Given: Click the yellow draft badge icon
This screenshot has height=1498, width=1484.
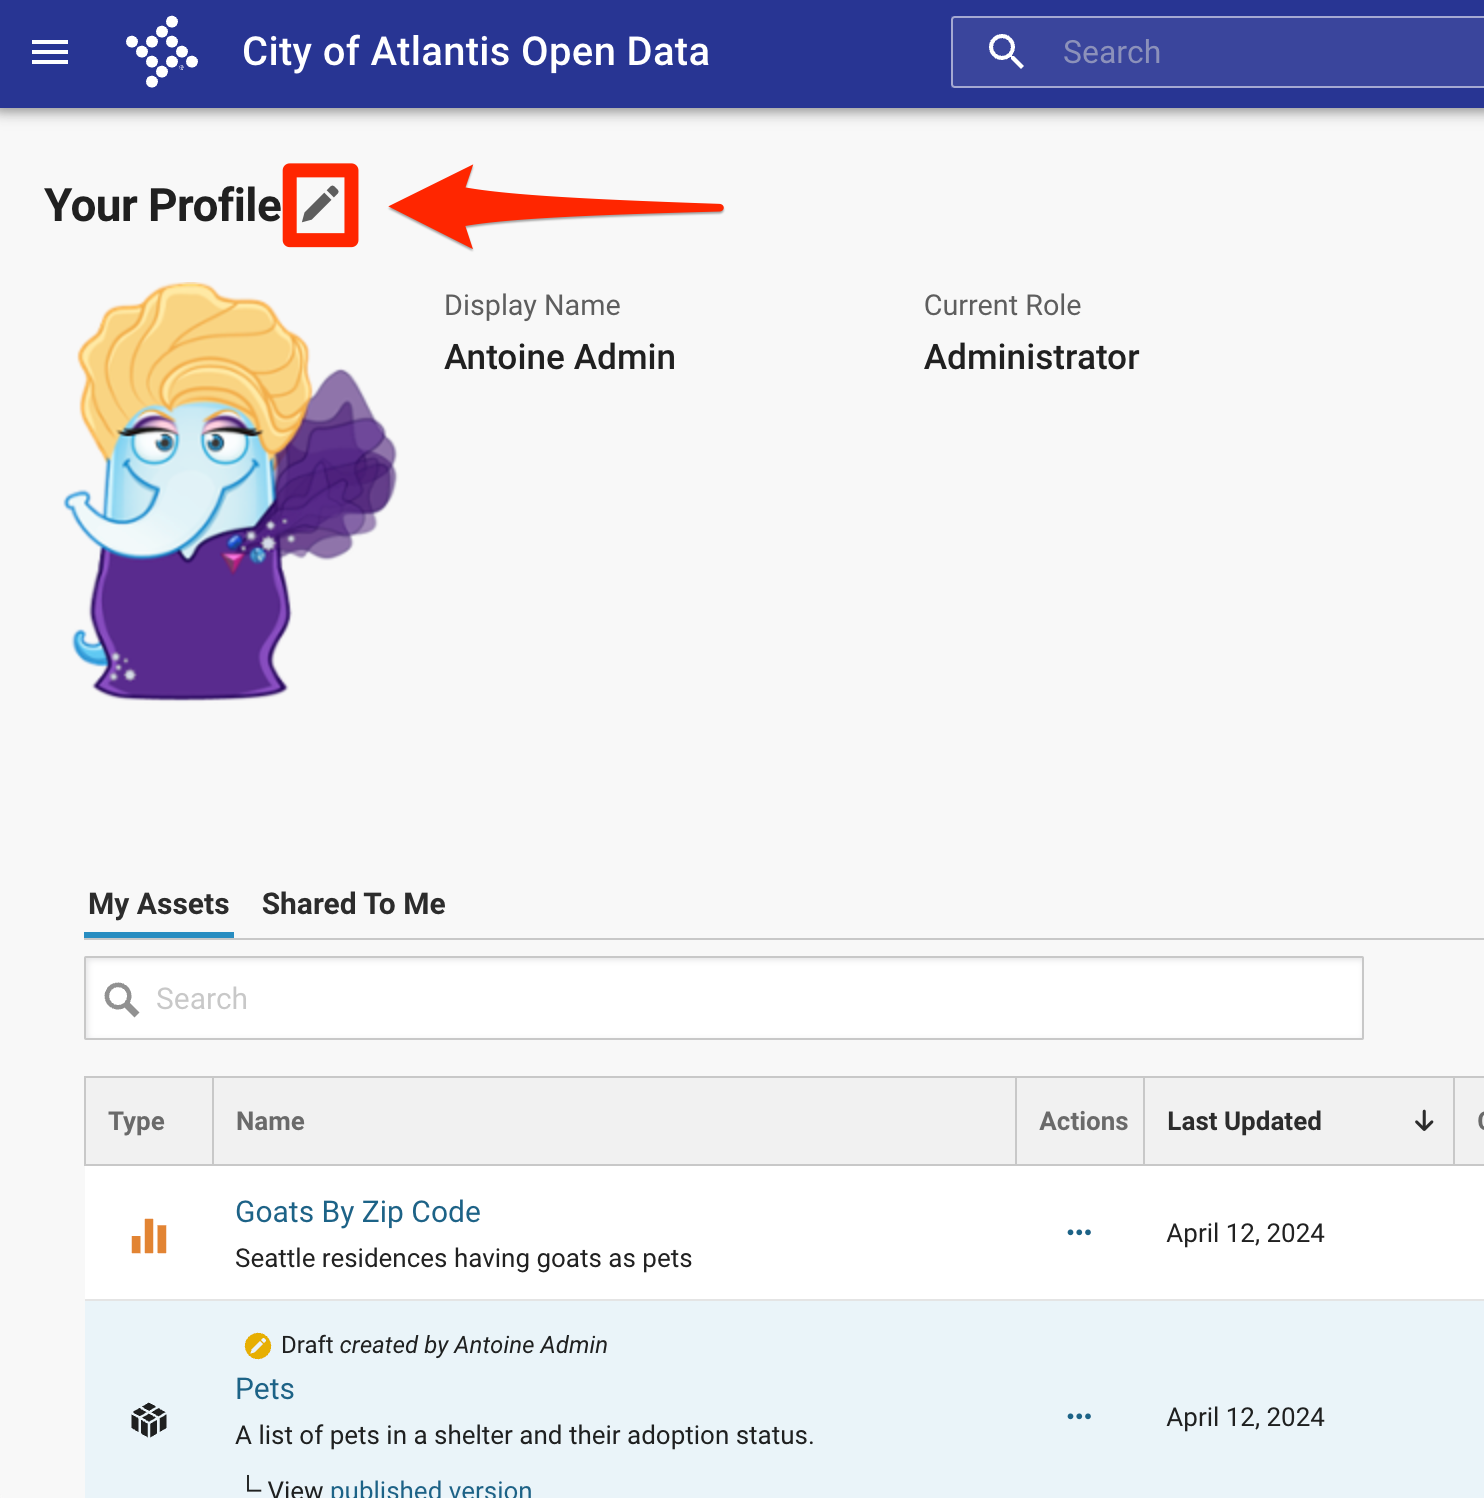Looking at the screenshot, I should tap(258, 1346).
